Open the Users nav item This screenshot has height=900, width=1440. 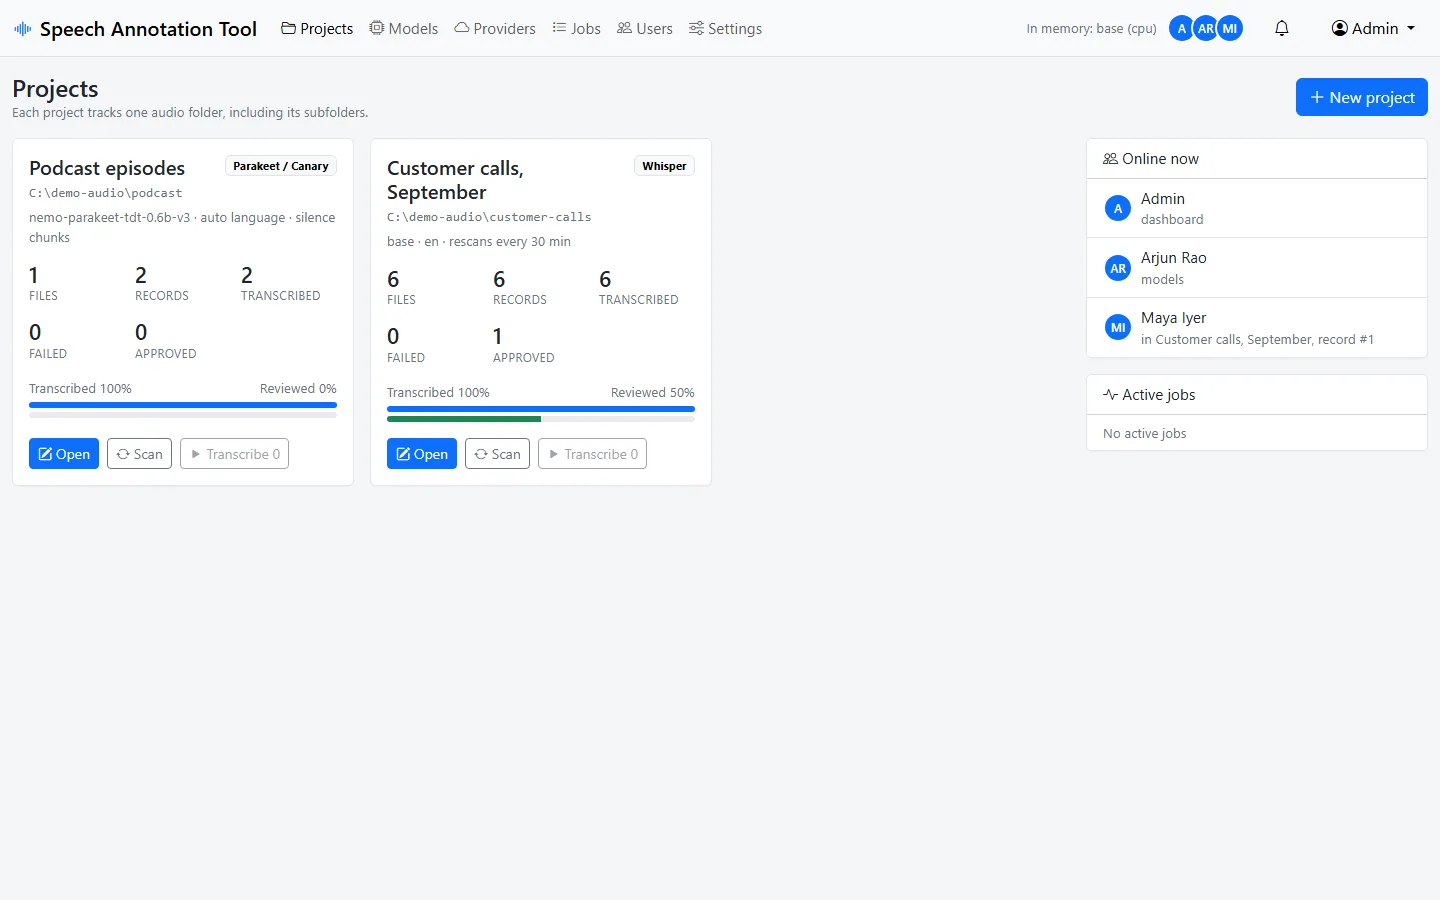[645, 28]
